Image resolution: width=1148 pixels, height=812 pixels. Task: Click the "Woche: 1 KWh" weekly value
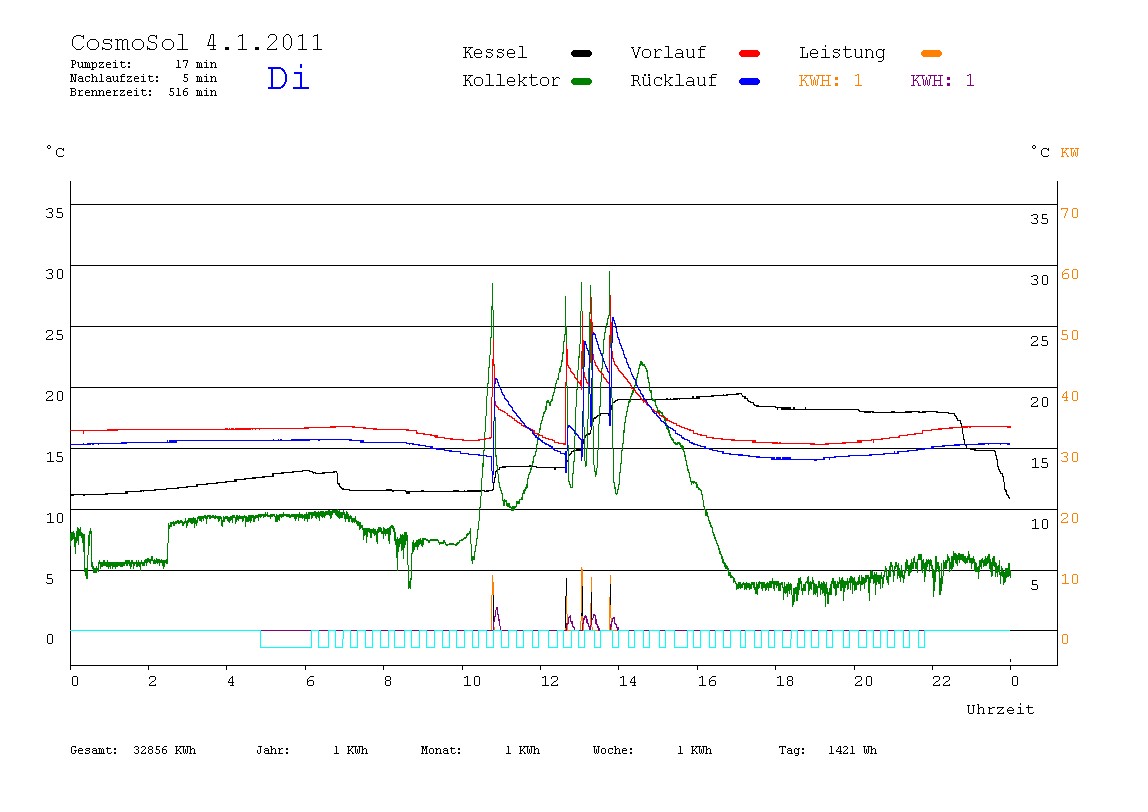[x=652, y=750]
